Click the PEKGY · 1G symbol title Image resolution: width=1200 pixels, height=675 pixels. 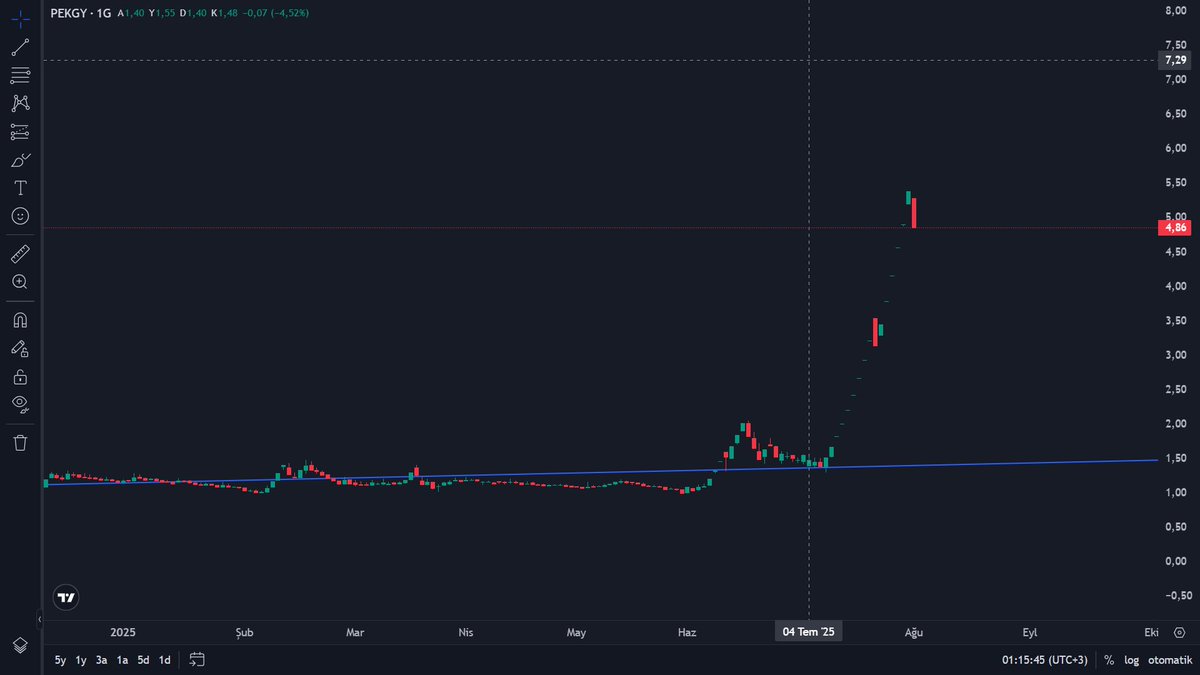point(80,14)
